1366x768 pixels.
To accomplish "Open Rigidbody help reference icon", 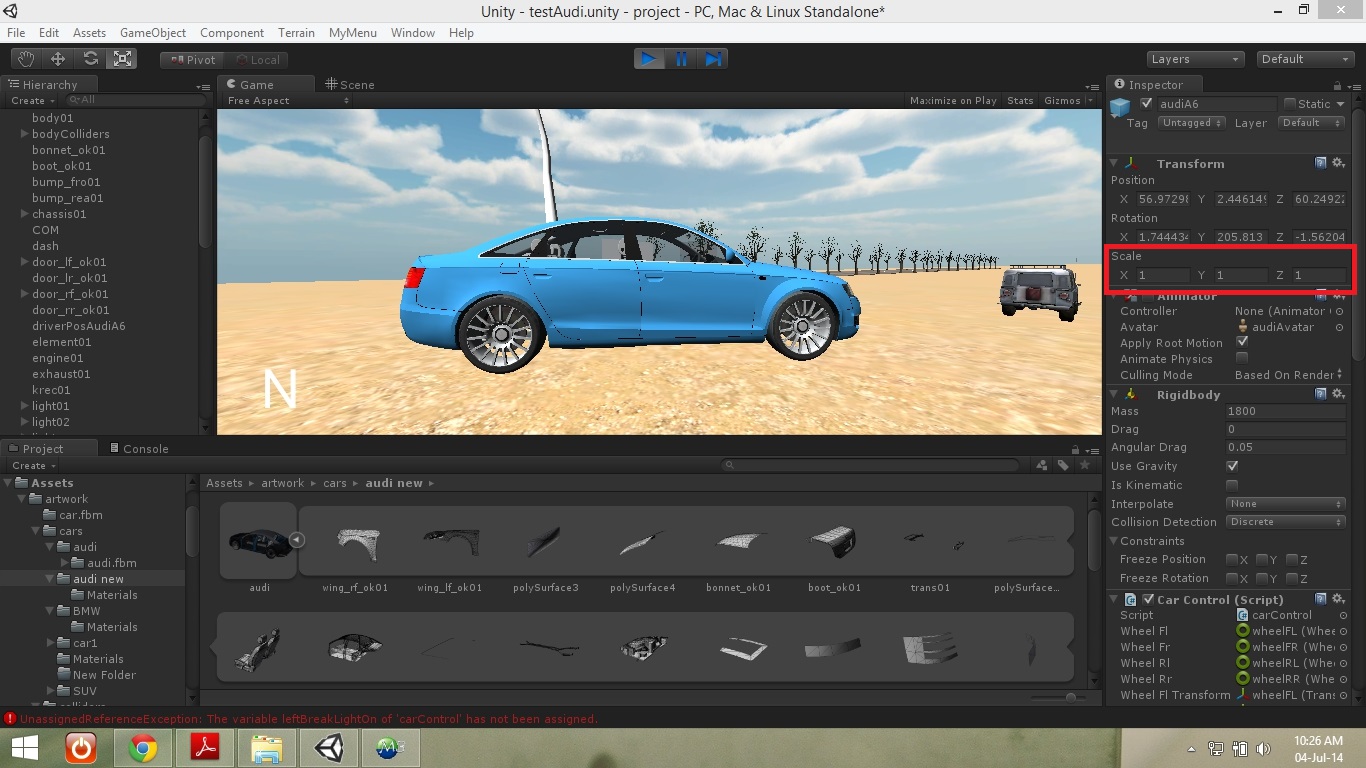I will tap(1321, 394).
